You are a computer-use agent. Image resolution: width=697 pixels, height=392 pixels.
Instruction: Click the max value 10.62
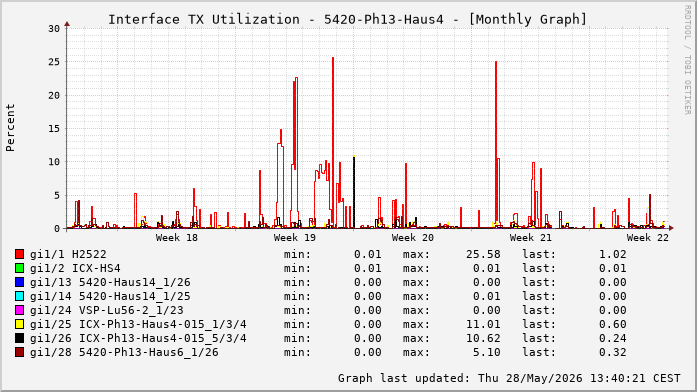coord(483,338)
